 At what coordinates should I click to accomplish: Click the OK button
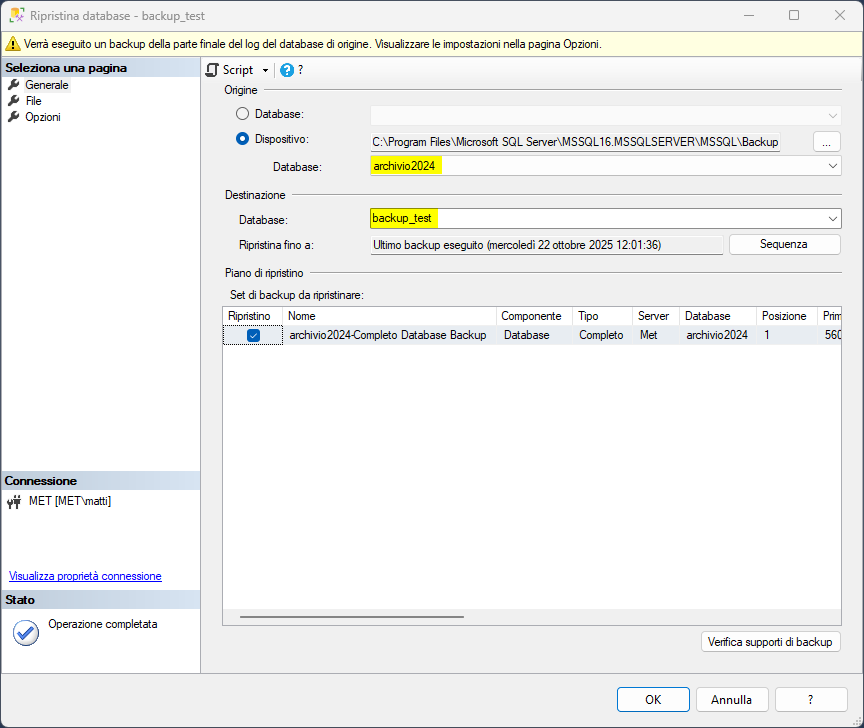pos(653,699)
